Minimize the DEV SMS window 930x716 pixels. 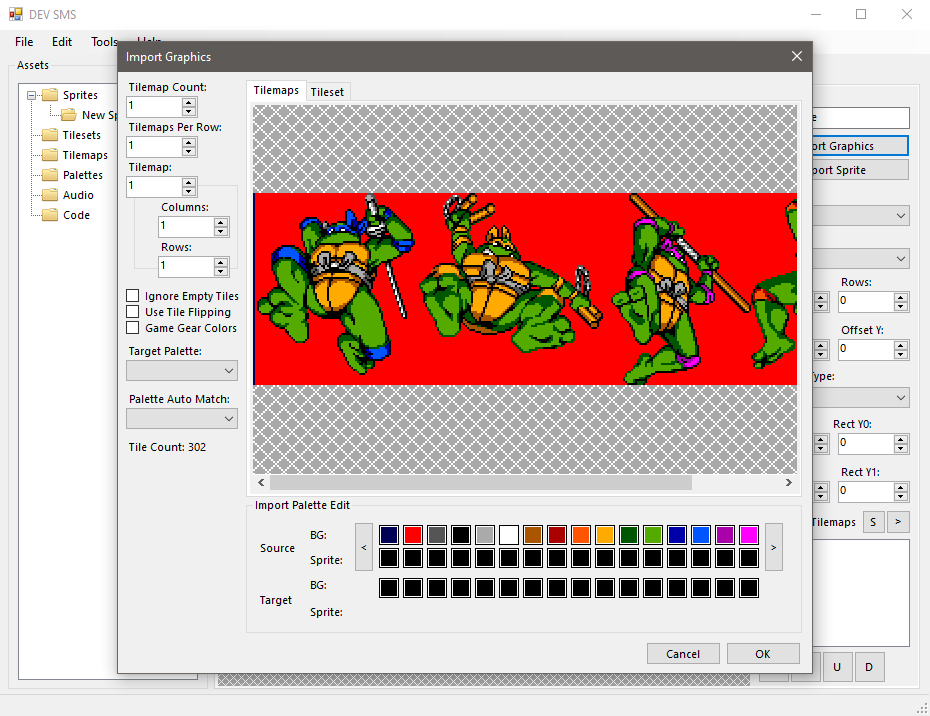[x=816, y=14]
